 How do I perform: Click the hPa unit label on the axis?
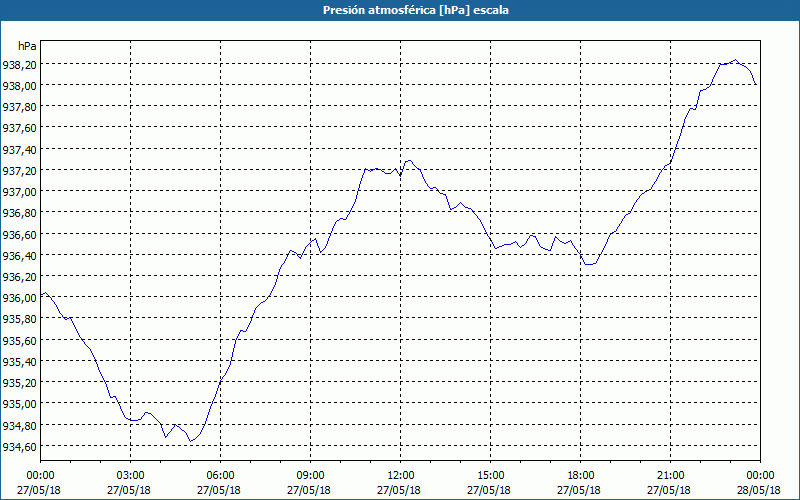[x=27, y=46]
